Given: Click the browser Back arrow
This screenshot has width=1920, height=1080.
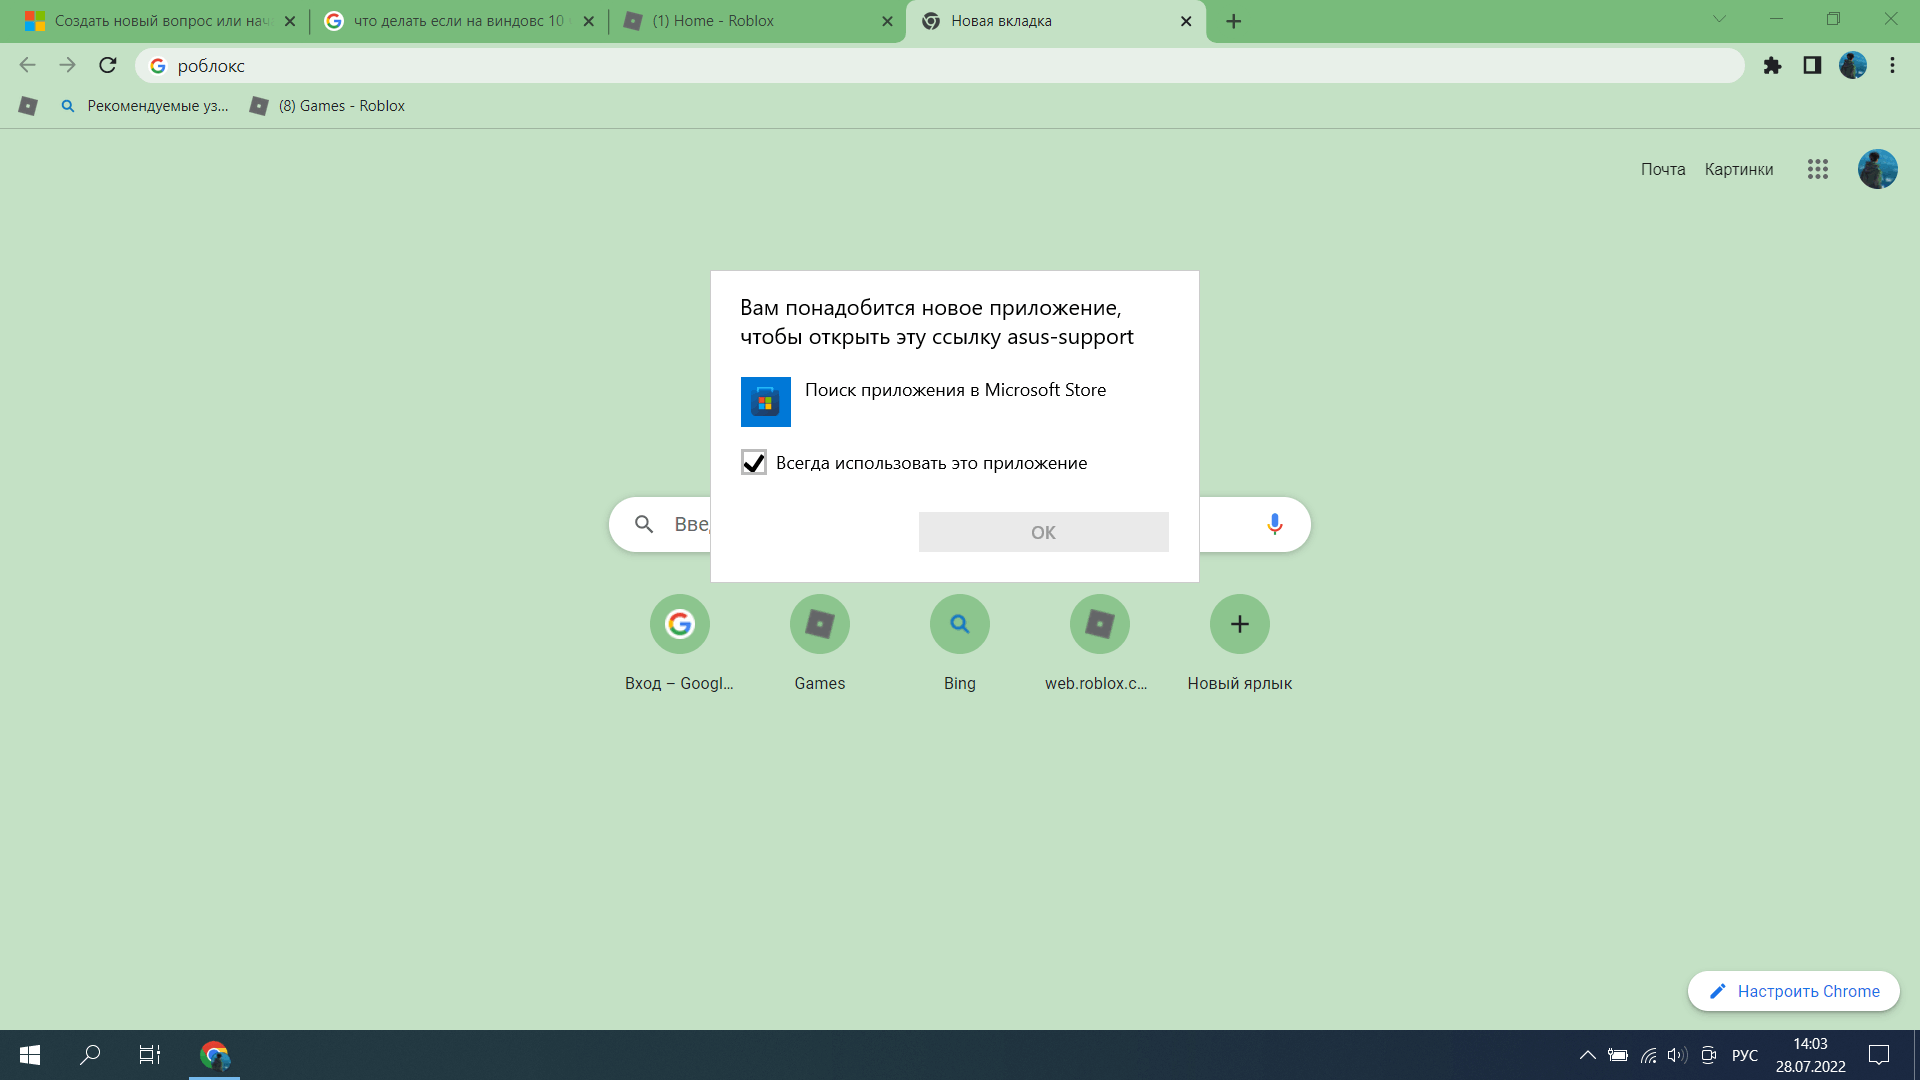Looking at the screenshot, I should tap(27, 65).
